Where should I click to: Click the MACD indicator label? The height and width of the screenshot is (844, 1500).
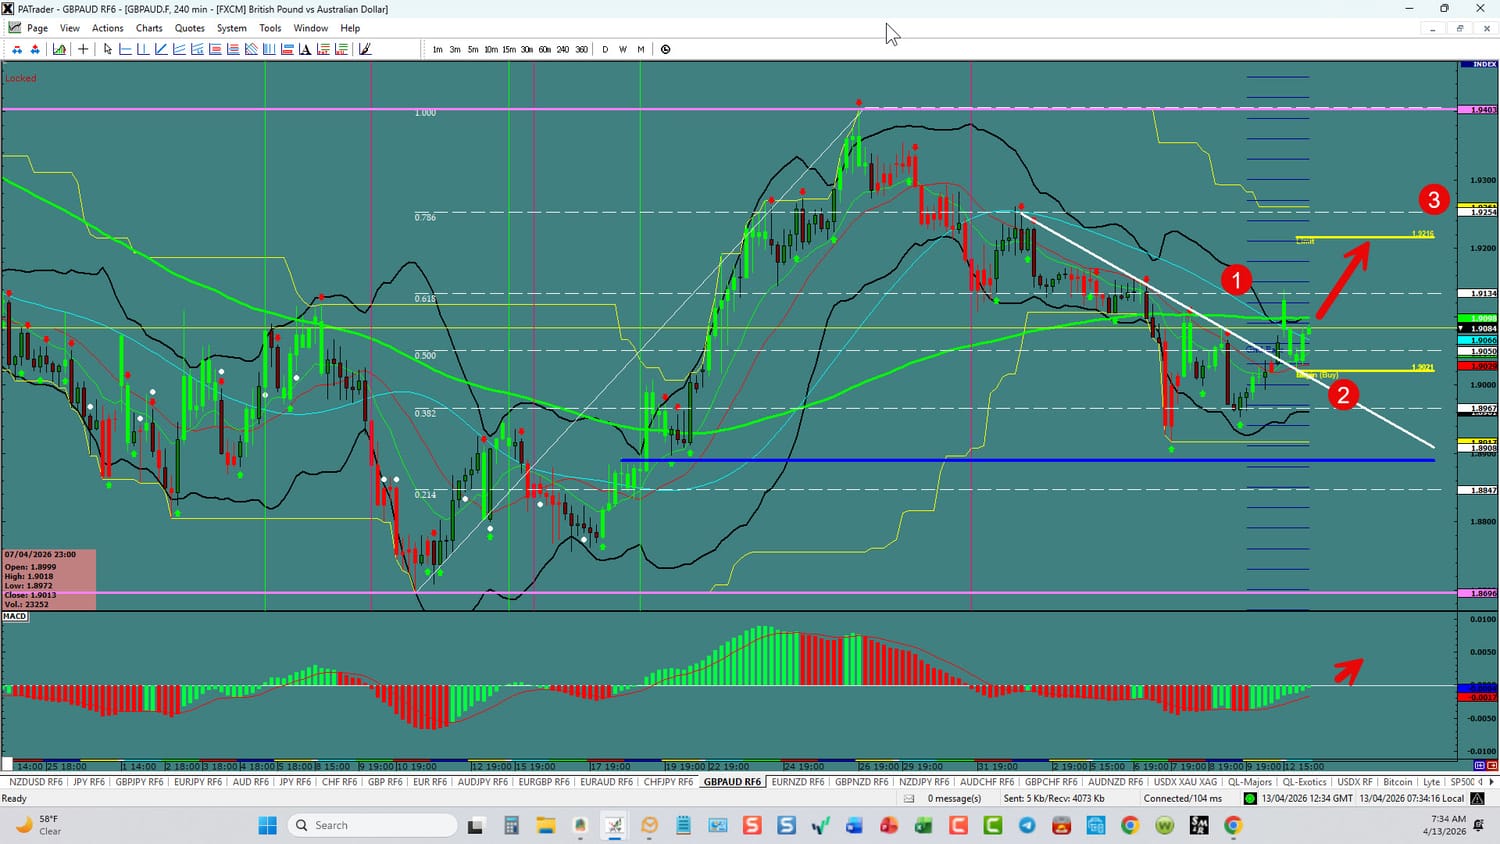pos(15,616)
